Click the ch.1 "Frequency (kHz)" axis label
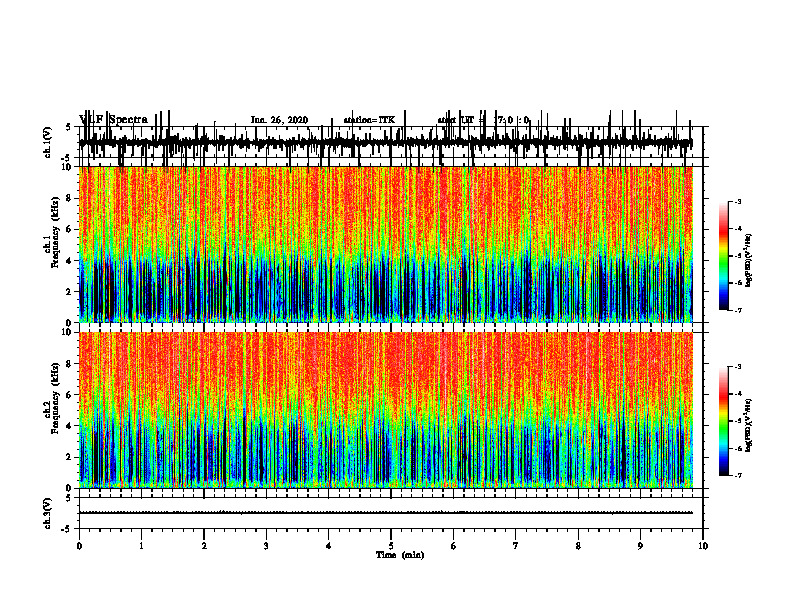Image resolution: width=792 pixels, height=612 pixels. click(x=56, y=232)
